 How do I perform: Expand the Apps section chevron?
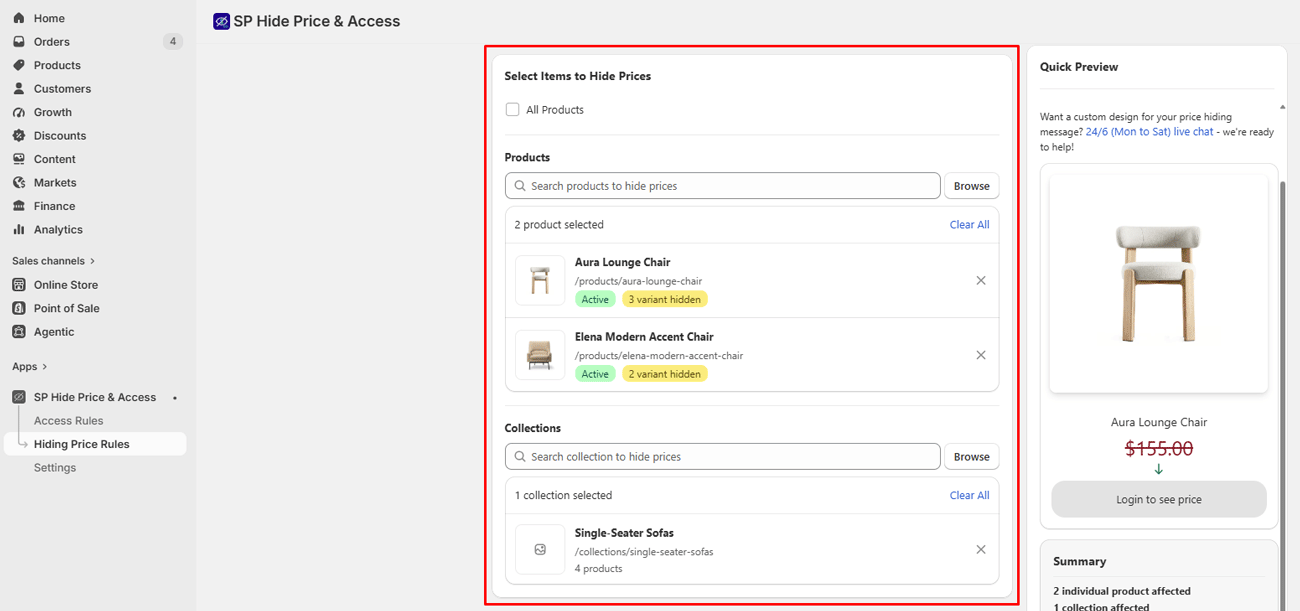[45, 367]
